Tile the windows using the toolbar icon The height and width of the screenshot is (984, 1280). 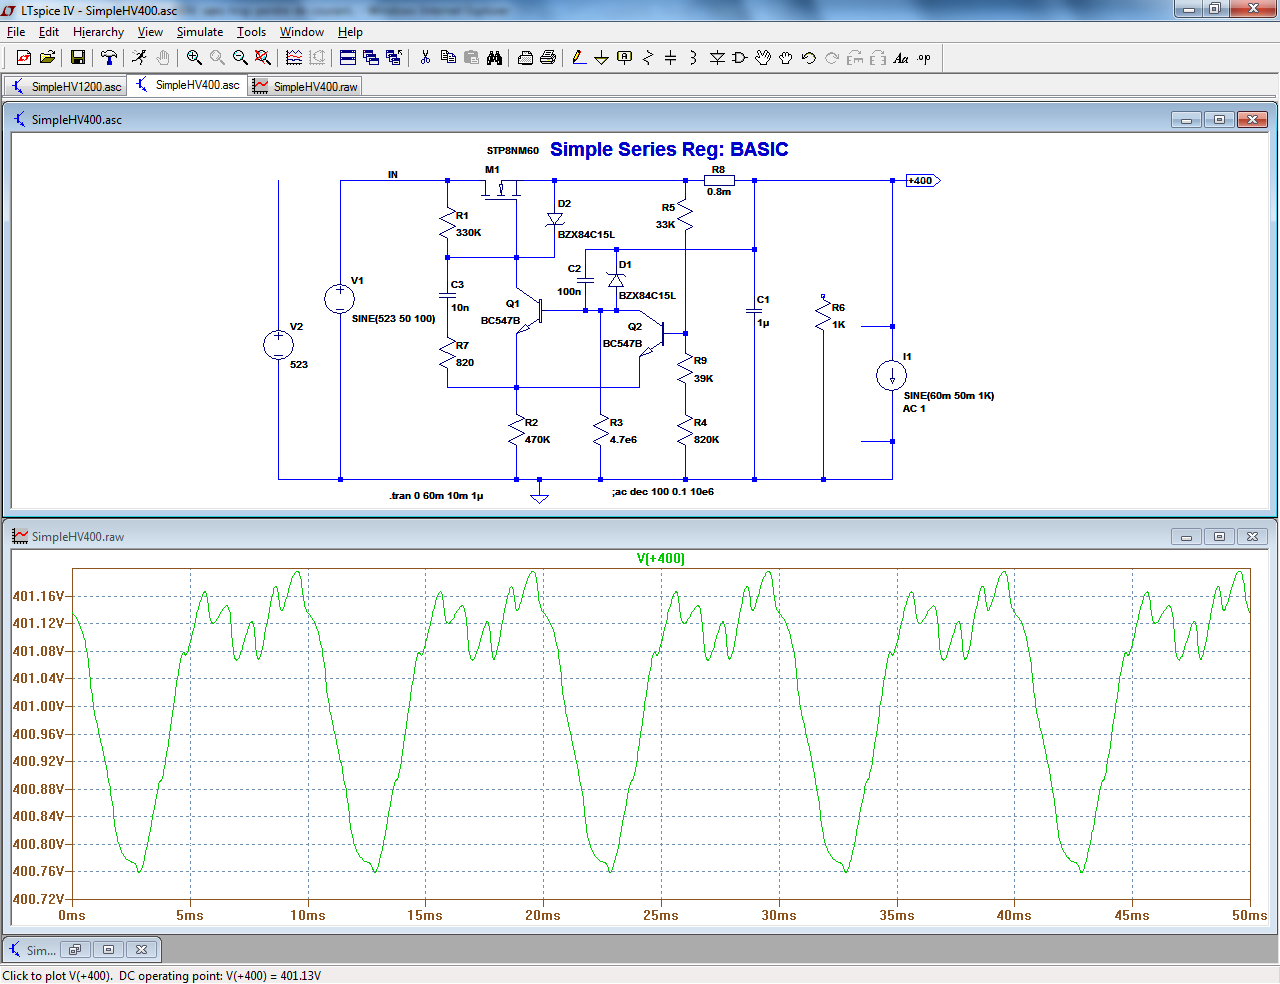point(348,58)
